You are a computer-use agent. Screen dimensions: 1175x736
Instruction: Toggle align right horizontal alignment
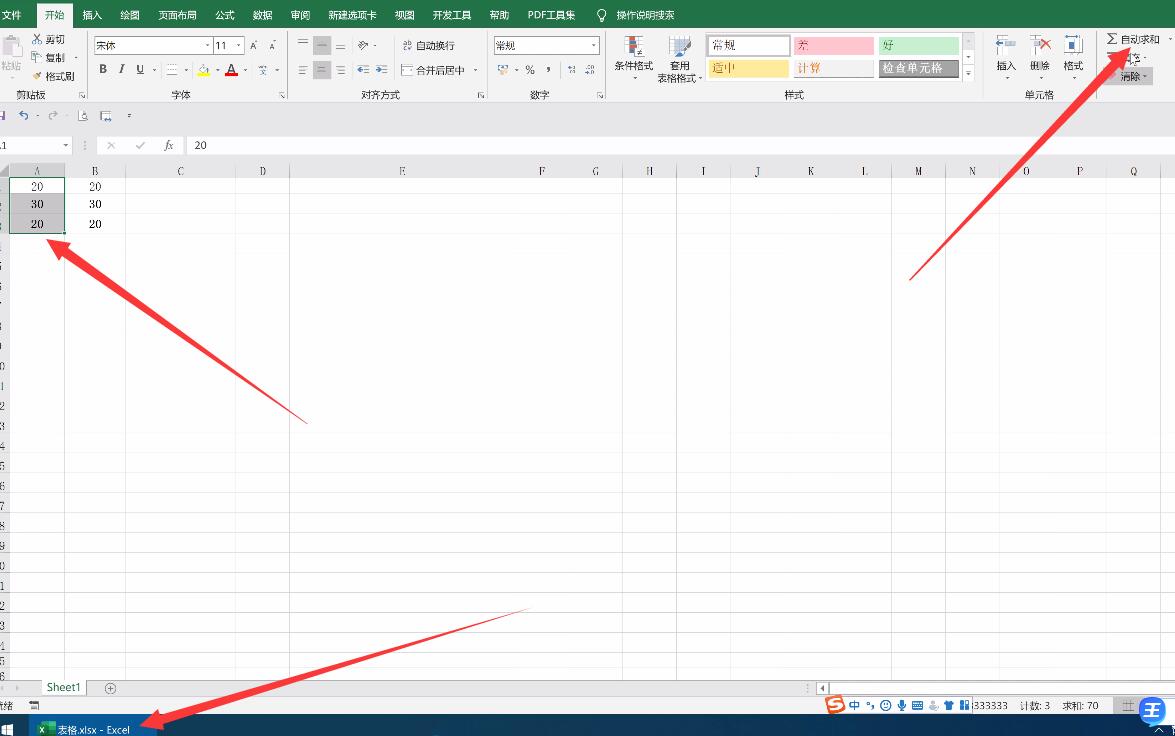click(340, 70)
